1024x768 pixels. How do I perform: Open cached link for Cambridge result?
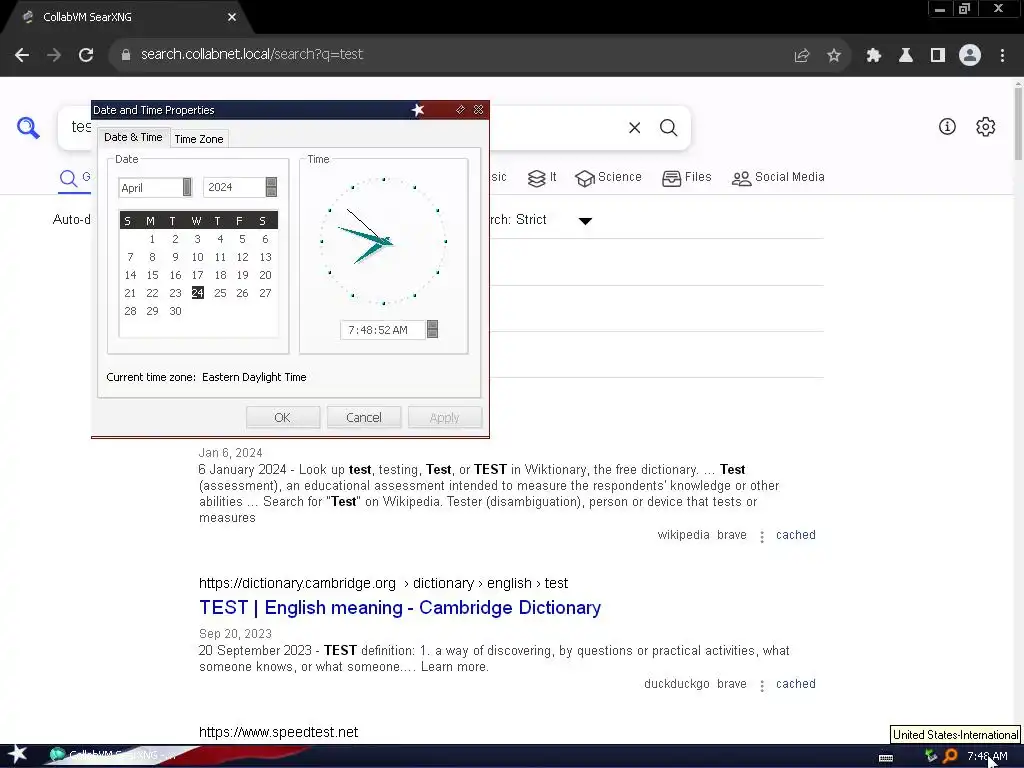click(x=795, y=684)
